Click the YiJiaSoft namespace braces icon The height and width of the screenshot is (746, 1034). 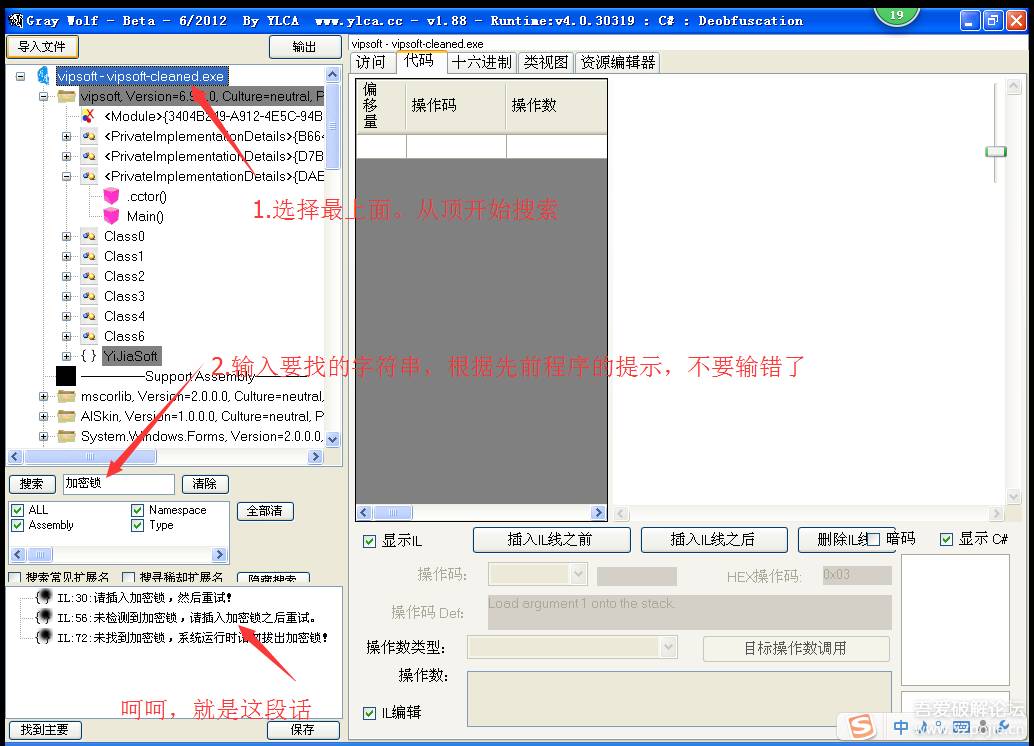(x=89, y=356)
